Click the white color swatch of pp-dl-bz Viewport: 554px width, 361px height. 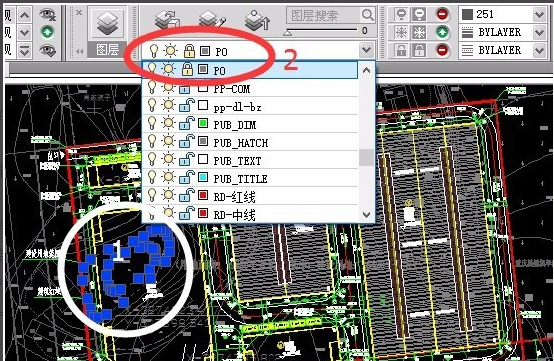click(203, 105)
